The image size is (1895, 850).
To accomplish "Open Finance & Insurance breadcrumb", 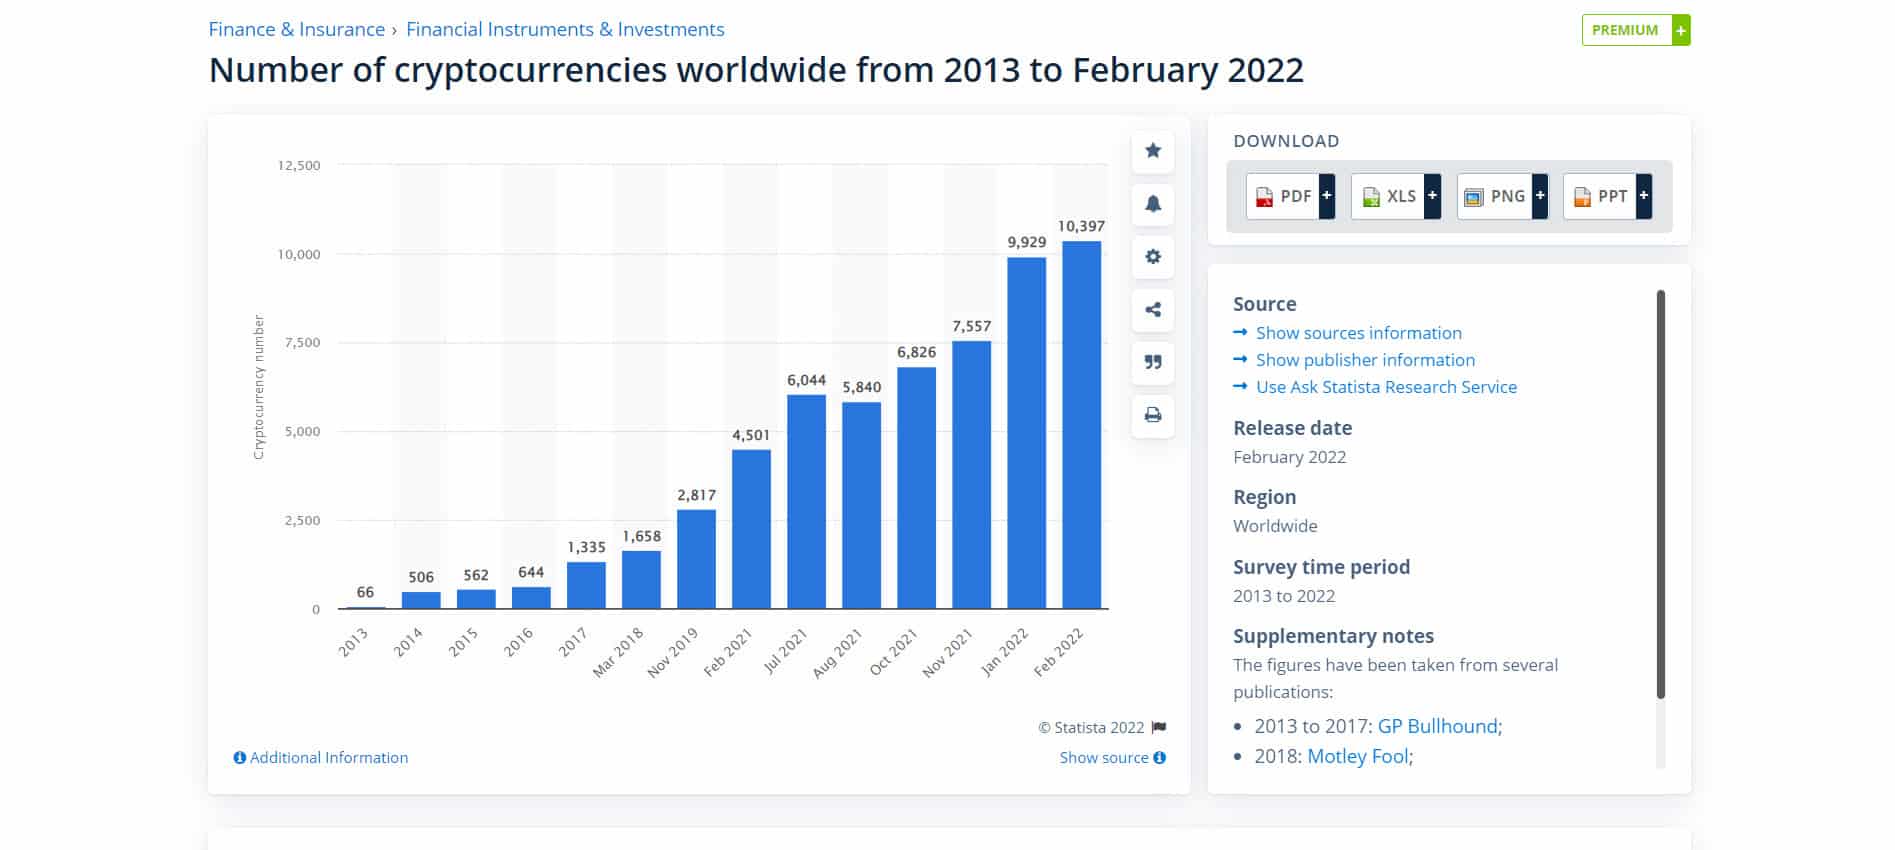I will [x=296, y=30].
